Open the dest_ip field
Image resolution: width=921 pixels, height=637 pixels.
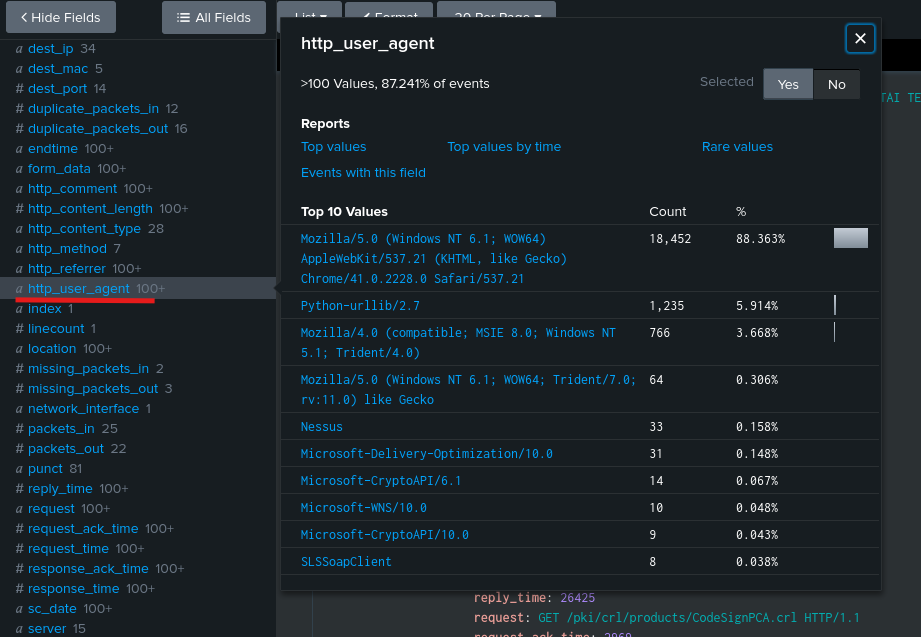point(51,49)
